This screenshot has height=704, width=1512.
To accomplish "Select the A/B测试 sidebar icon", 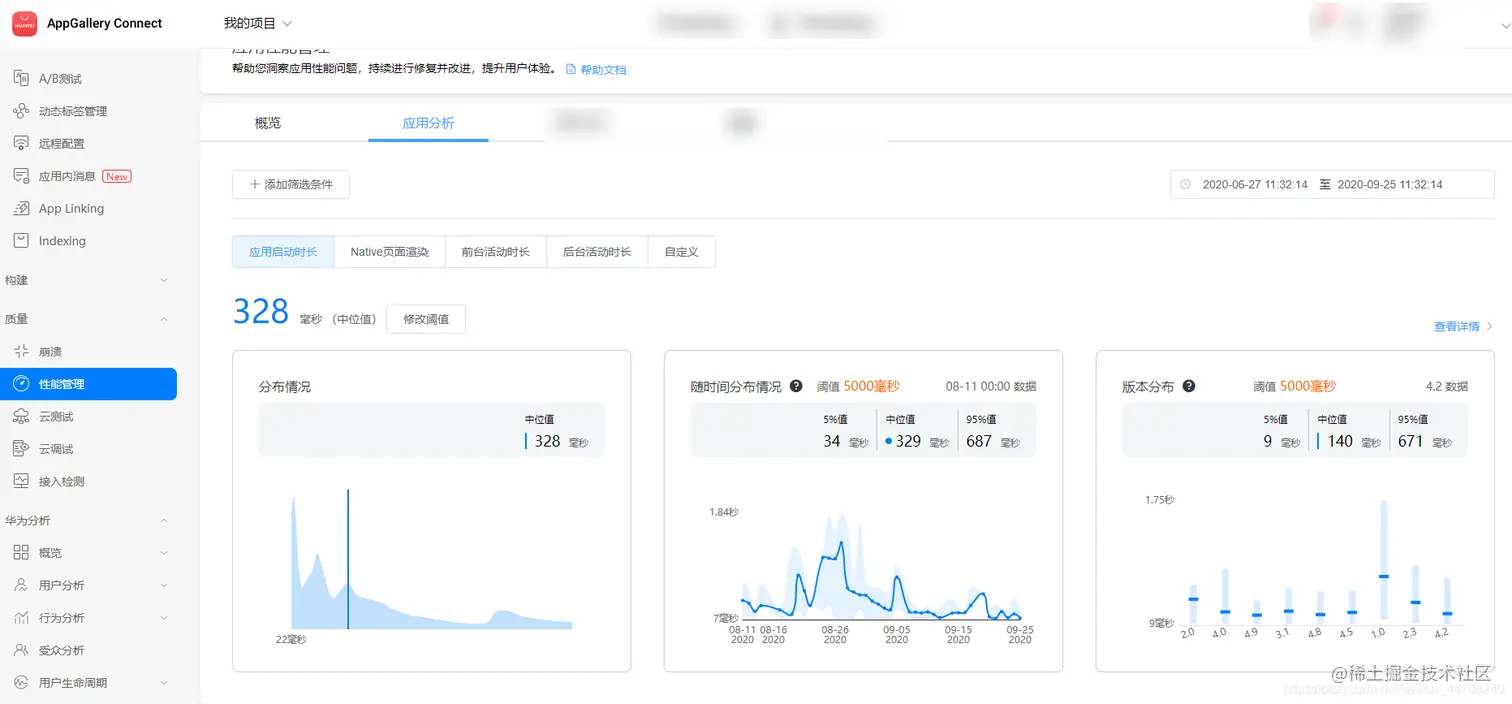I will pos(22,78).
